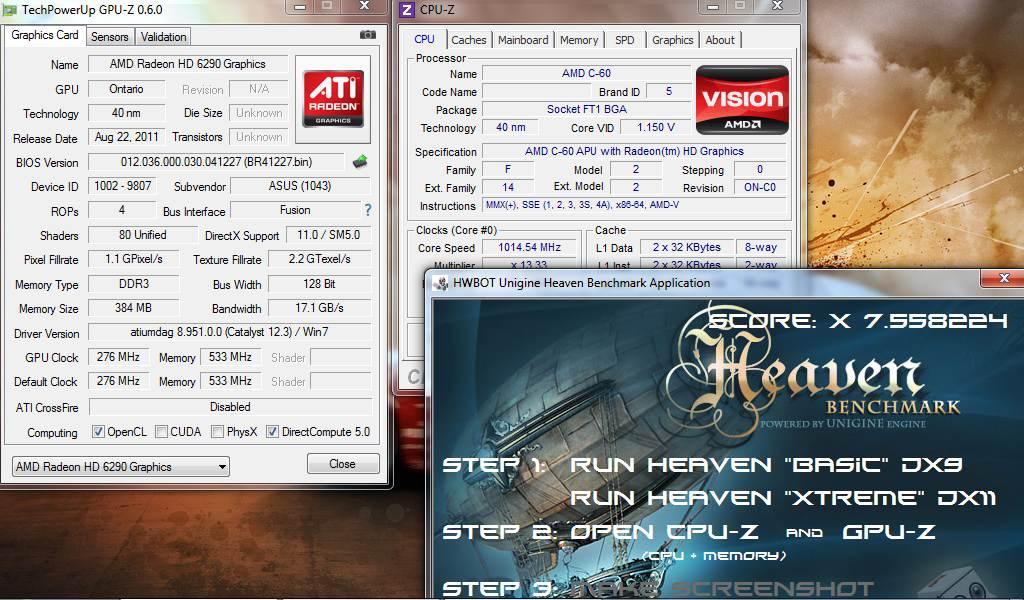1024x600 pixels.
Task: Click the CPU-Z processor name AMD C-60
Action: [586, 73]
